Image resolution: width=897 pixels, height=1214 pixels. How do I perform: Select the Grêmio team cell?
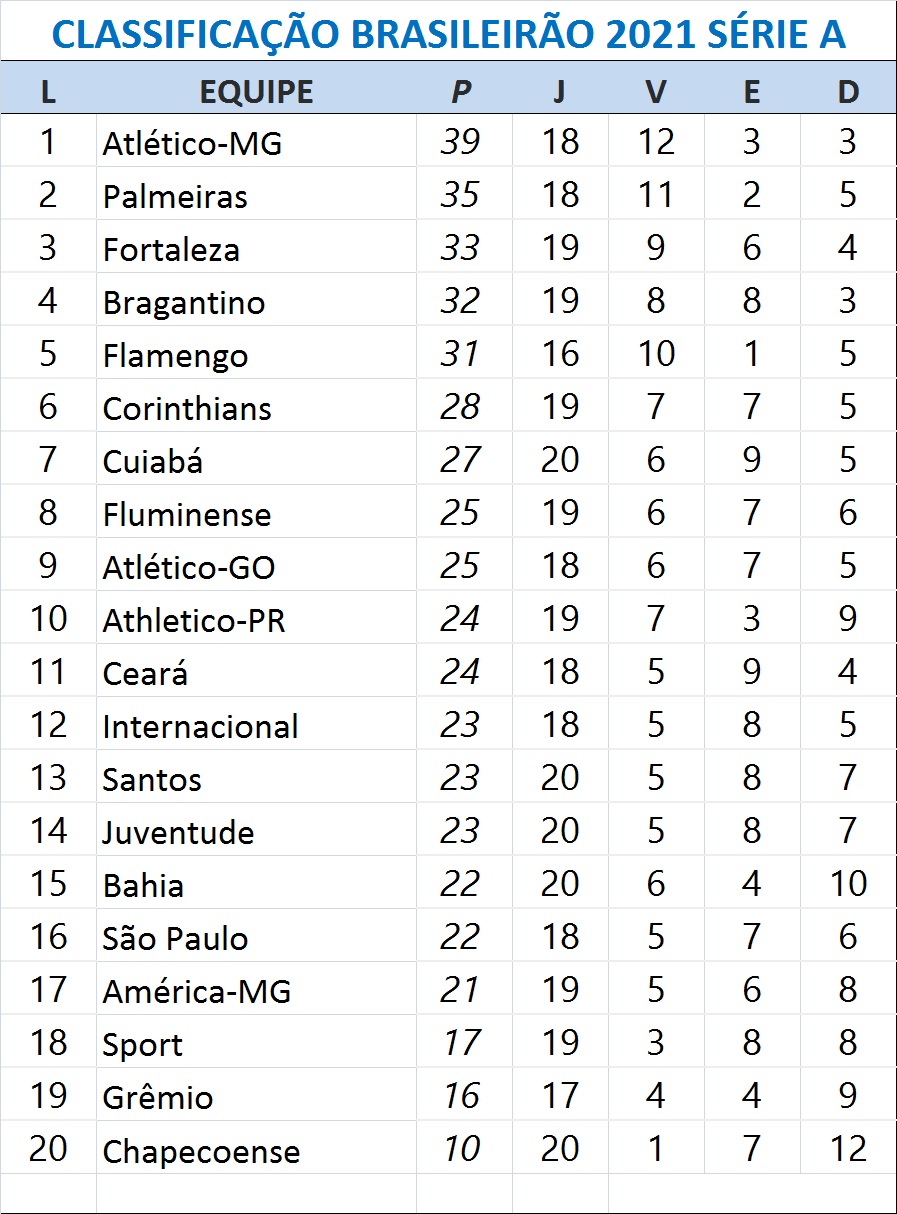pos(158,1098)
